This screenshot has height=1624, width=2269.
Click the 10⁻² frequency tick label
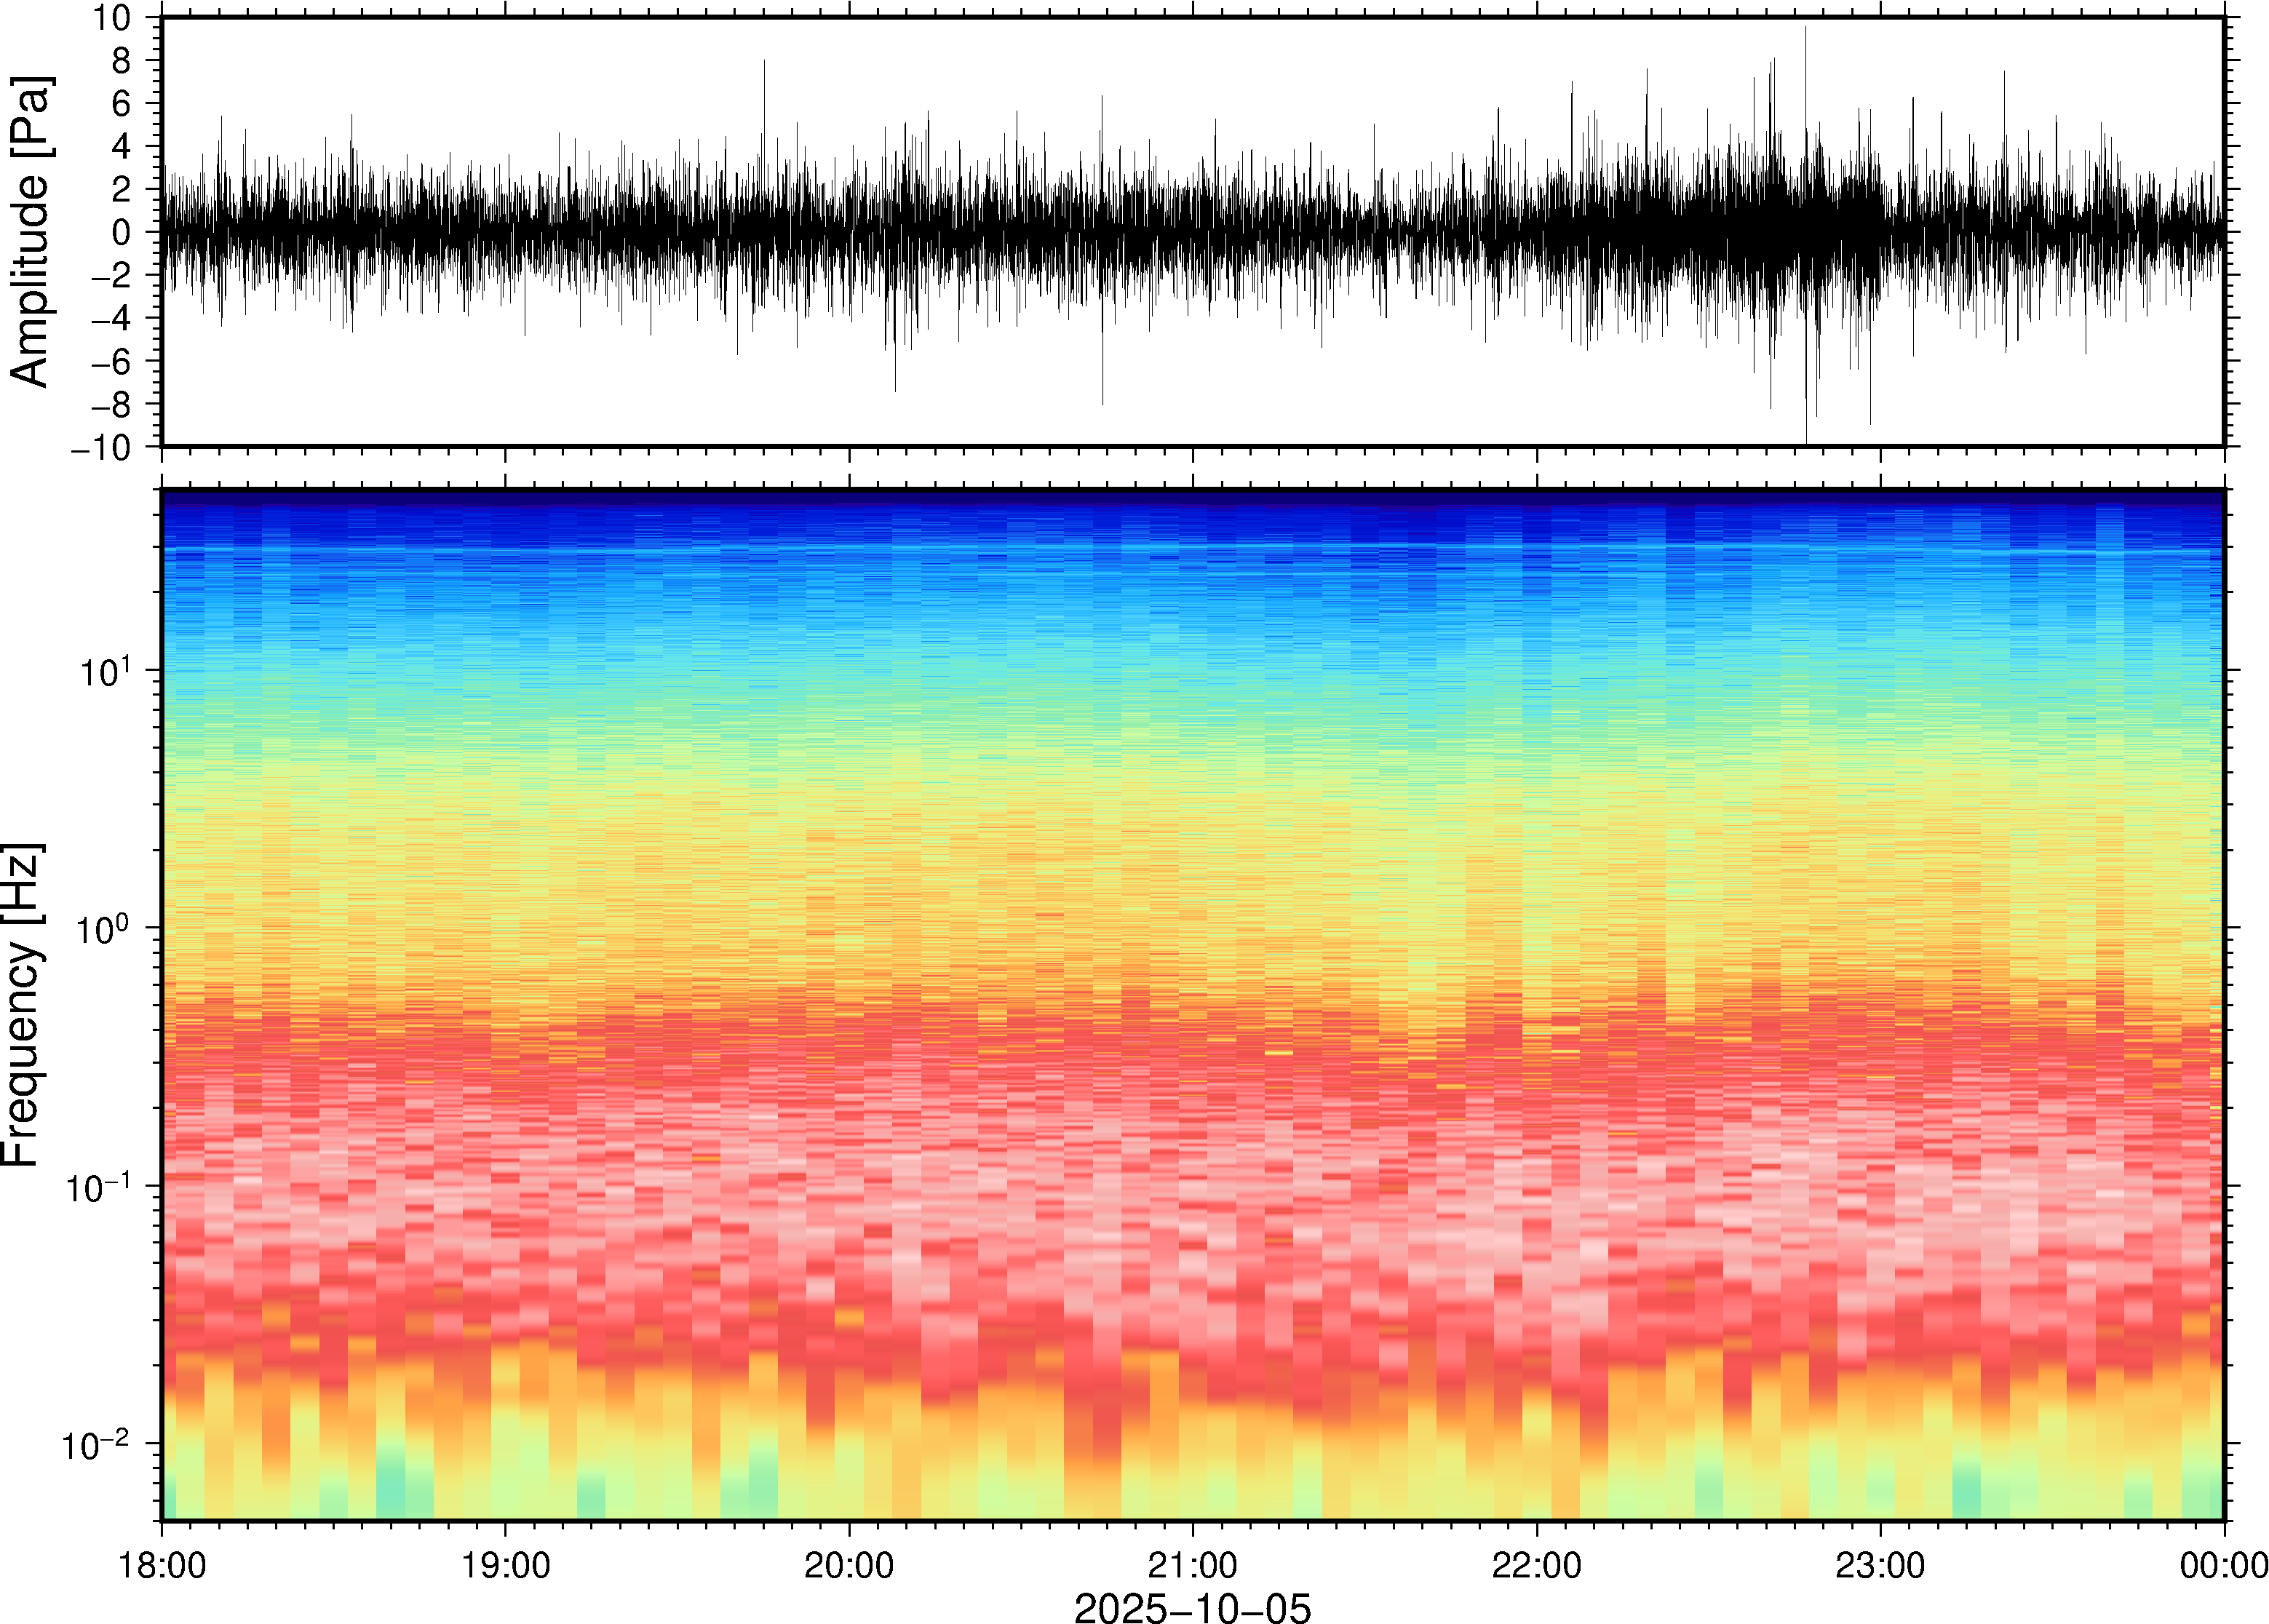[97, 1445]
